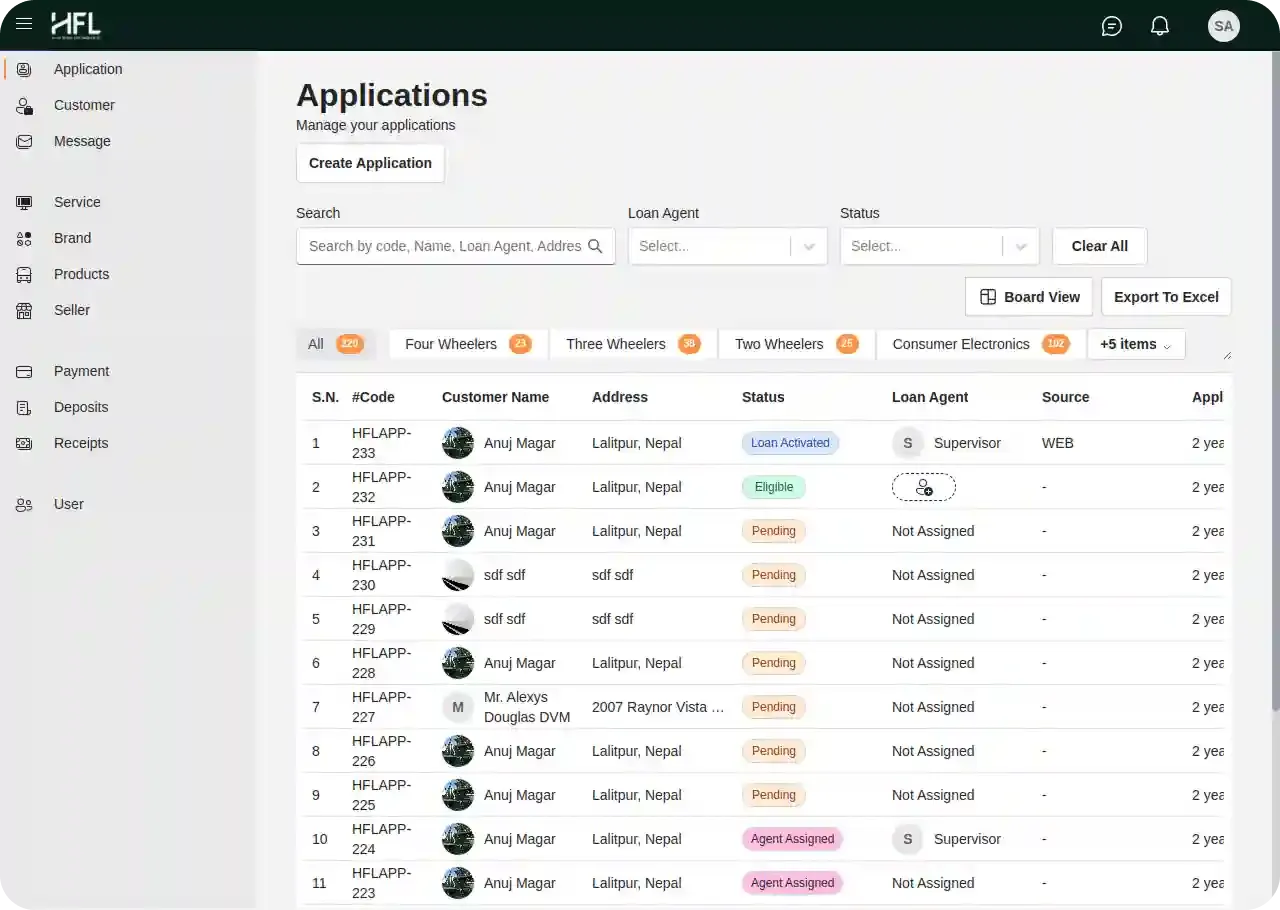This screenshot has width=1280, height=910.
Task: Select the Consumer Electronics tab
Action: pyautogui.click(x=981, y=344)
